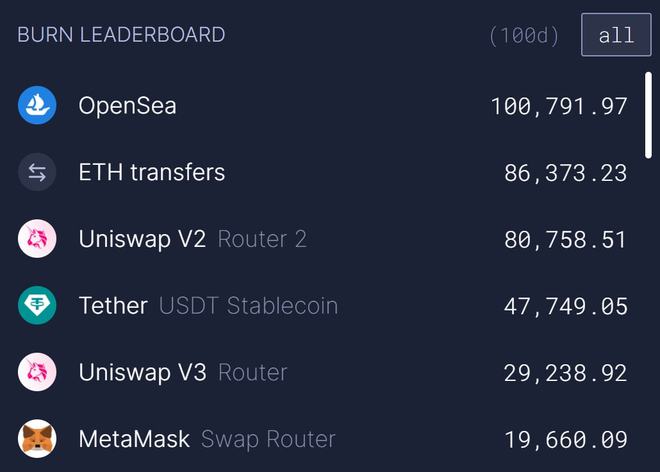
Task: Open Tether leaderboard name
Action: pos(113,305)
